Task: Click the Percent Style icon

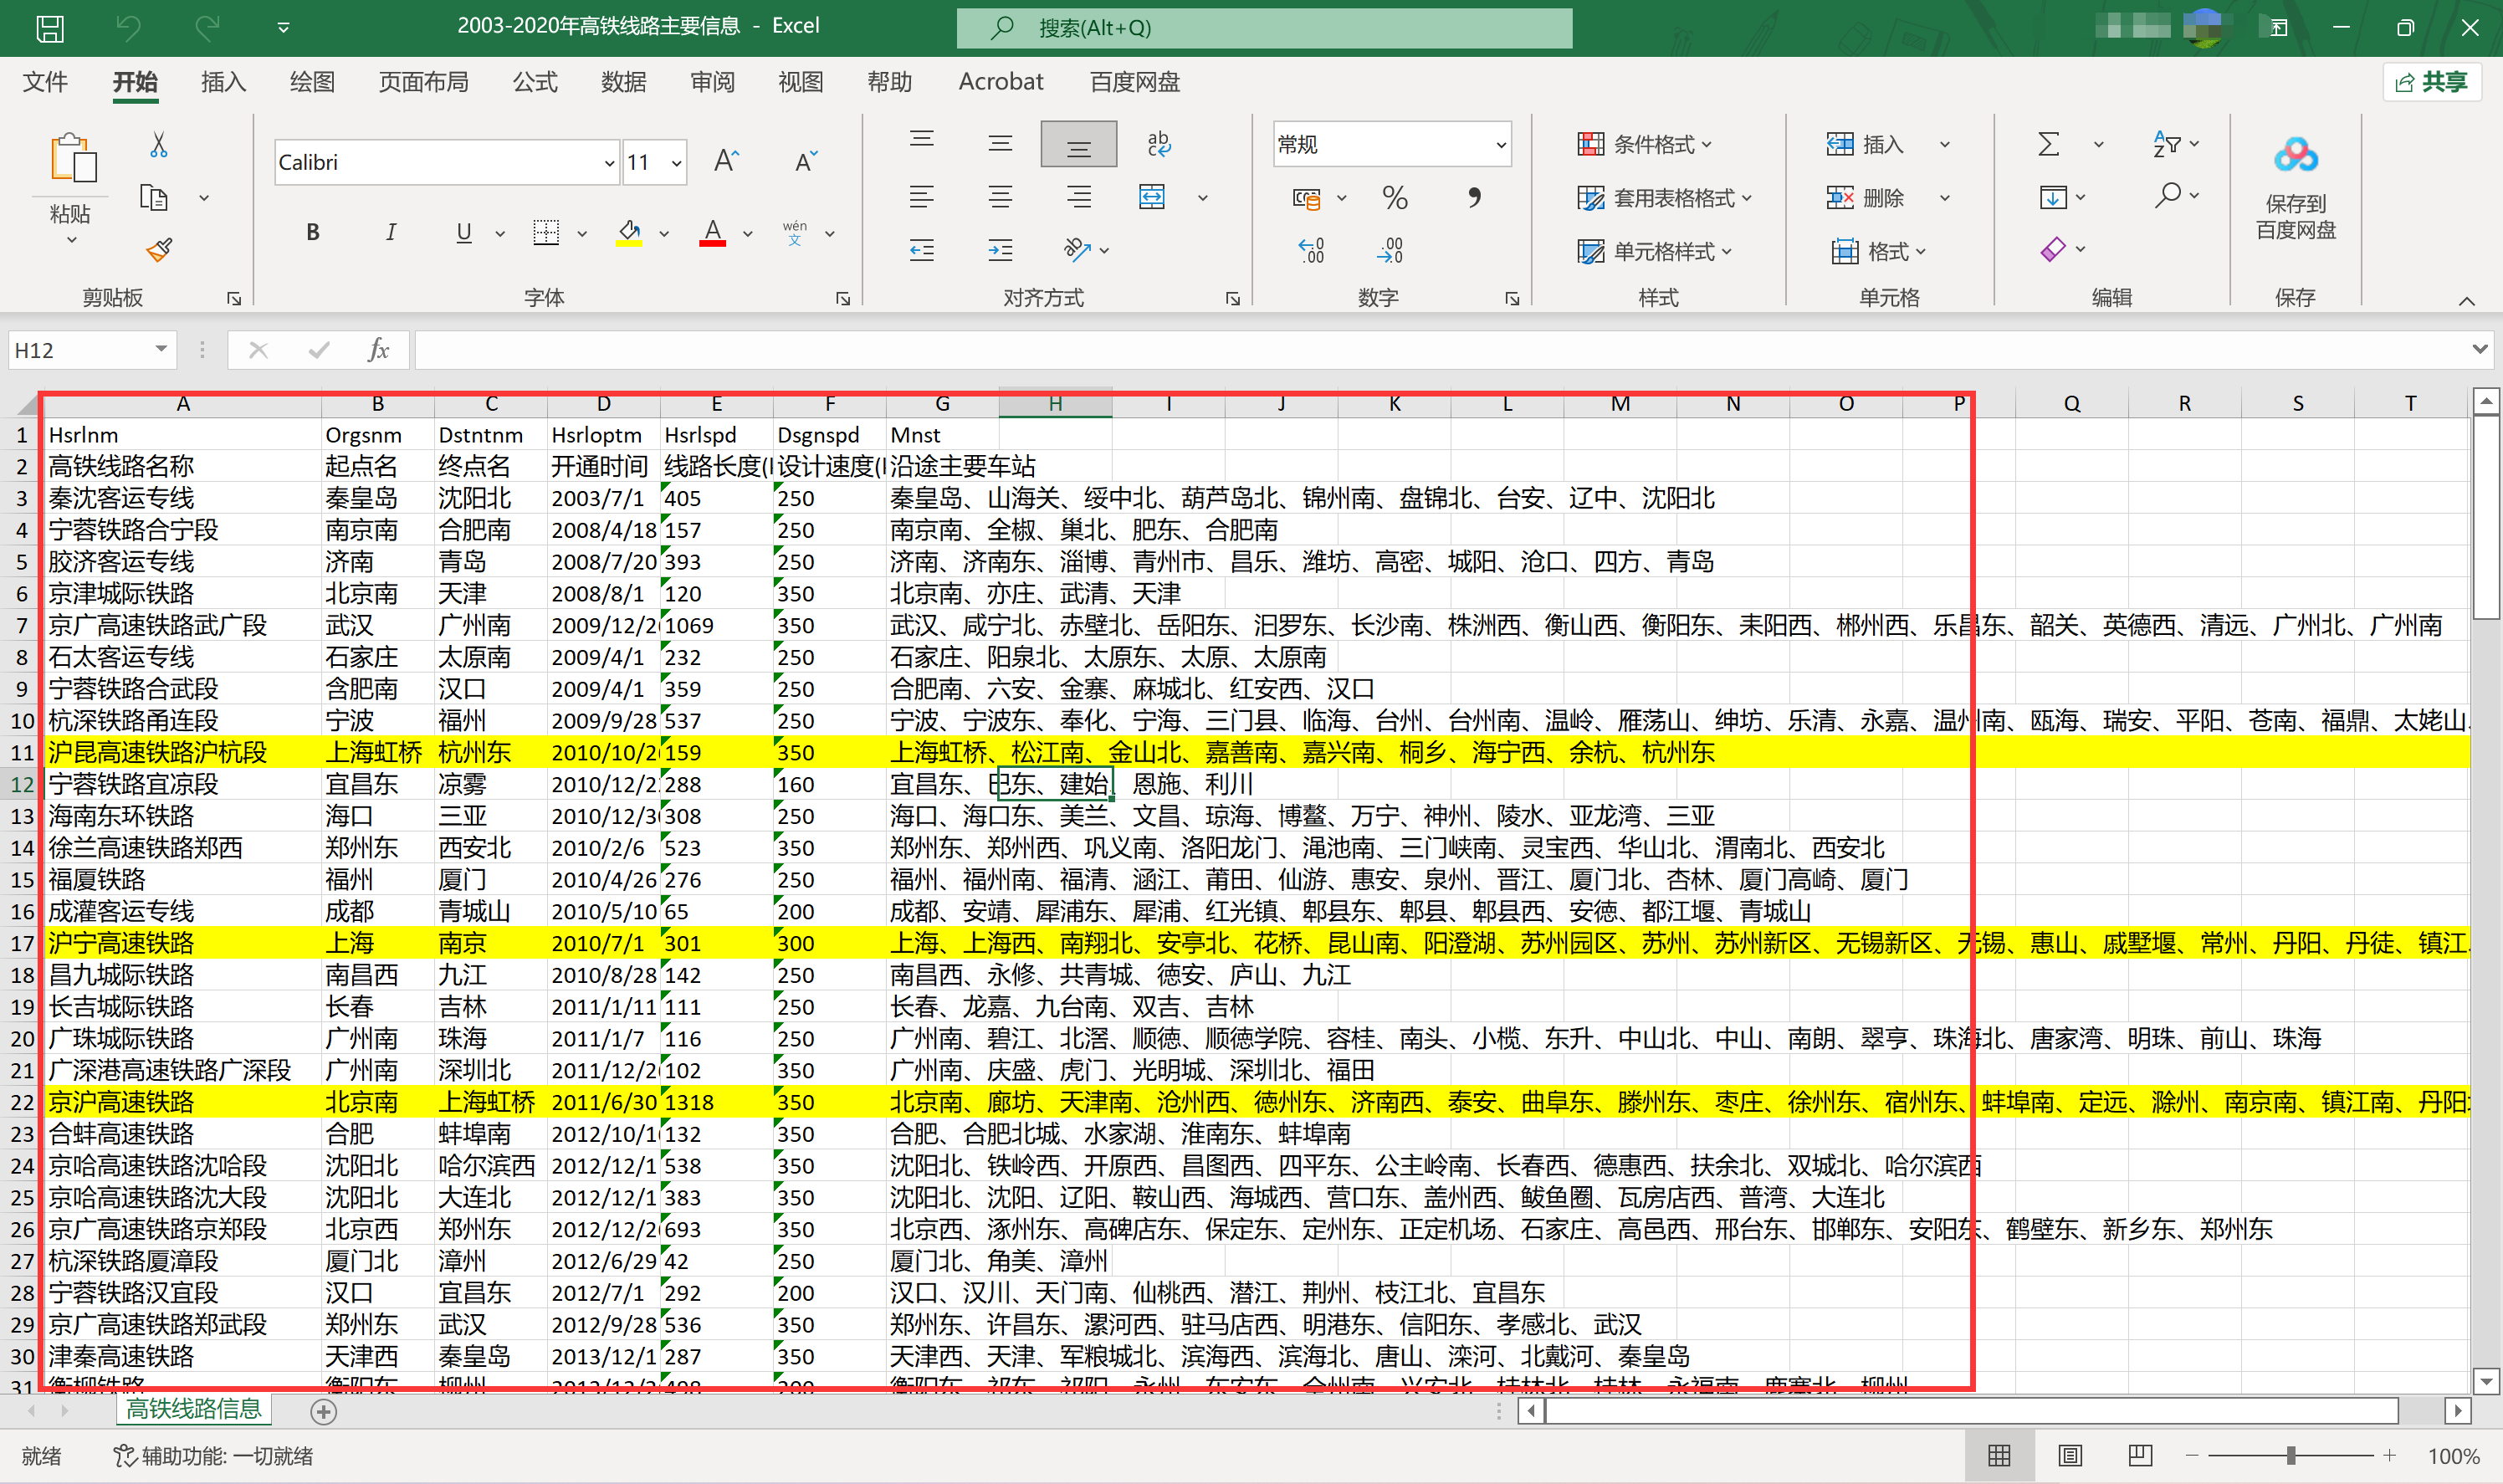Action: [x=1394, y=197]
